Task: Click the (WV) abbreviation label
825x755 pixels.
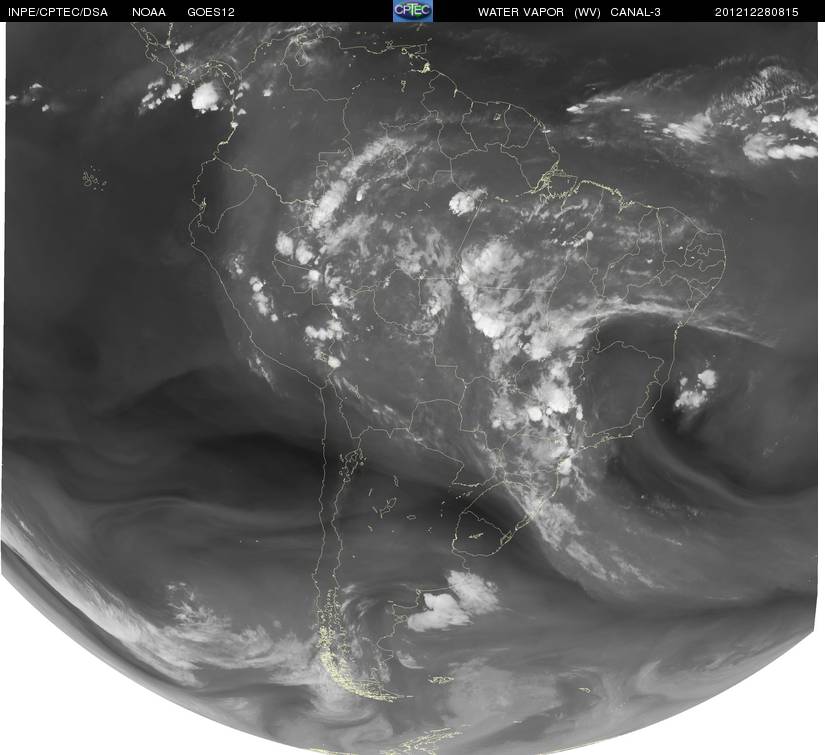Action: coord(587,12)
